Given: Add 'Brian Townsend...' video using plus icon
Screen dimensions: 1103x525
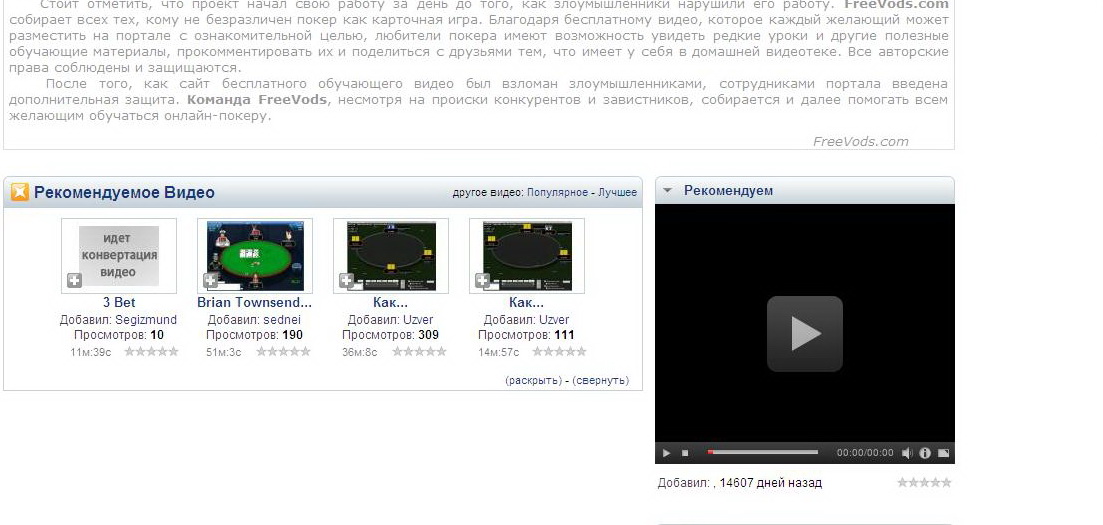Looking at the screenshot, I should 210,281.
